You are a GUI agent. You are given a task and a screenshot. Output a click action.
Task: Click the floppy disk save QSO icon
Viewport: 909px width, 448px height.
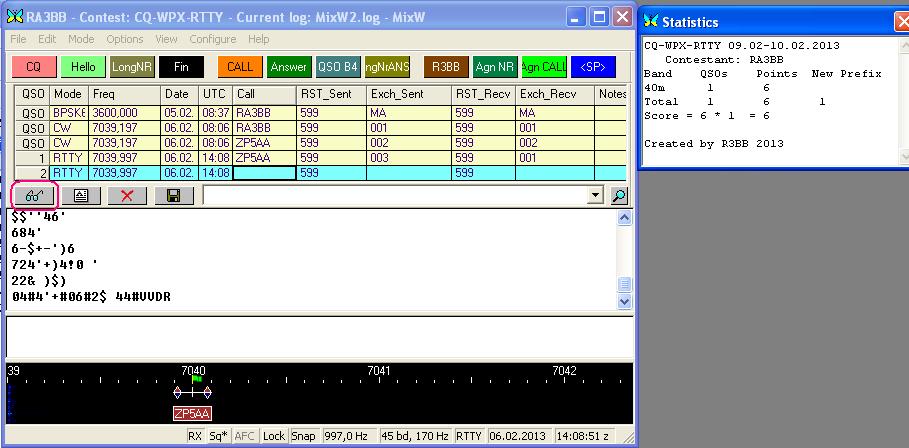[x=174, y=195]
